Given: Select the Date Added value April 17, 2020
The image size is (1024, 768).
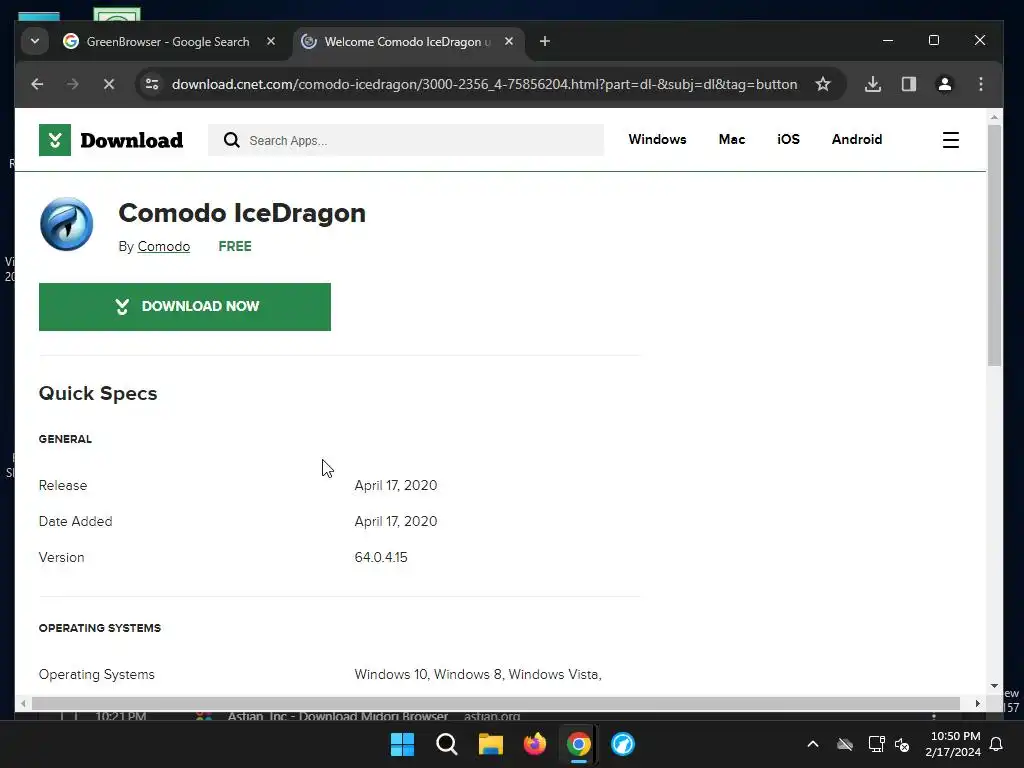Looking at the screenshot, I should (396, 521).
